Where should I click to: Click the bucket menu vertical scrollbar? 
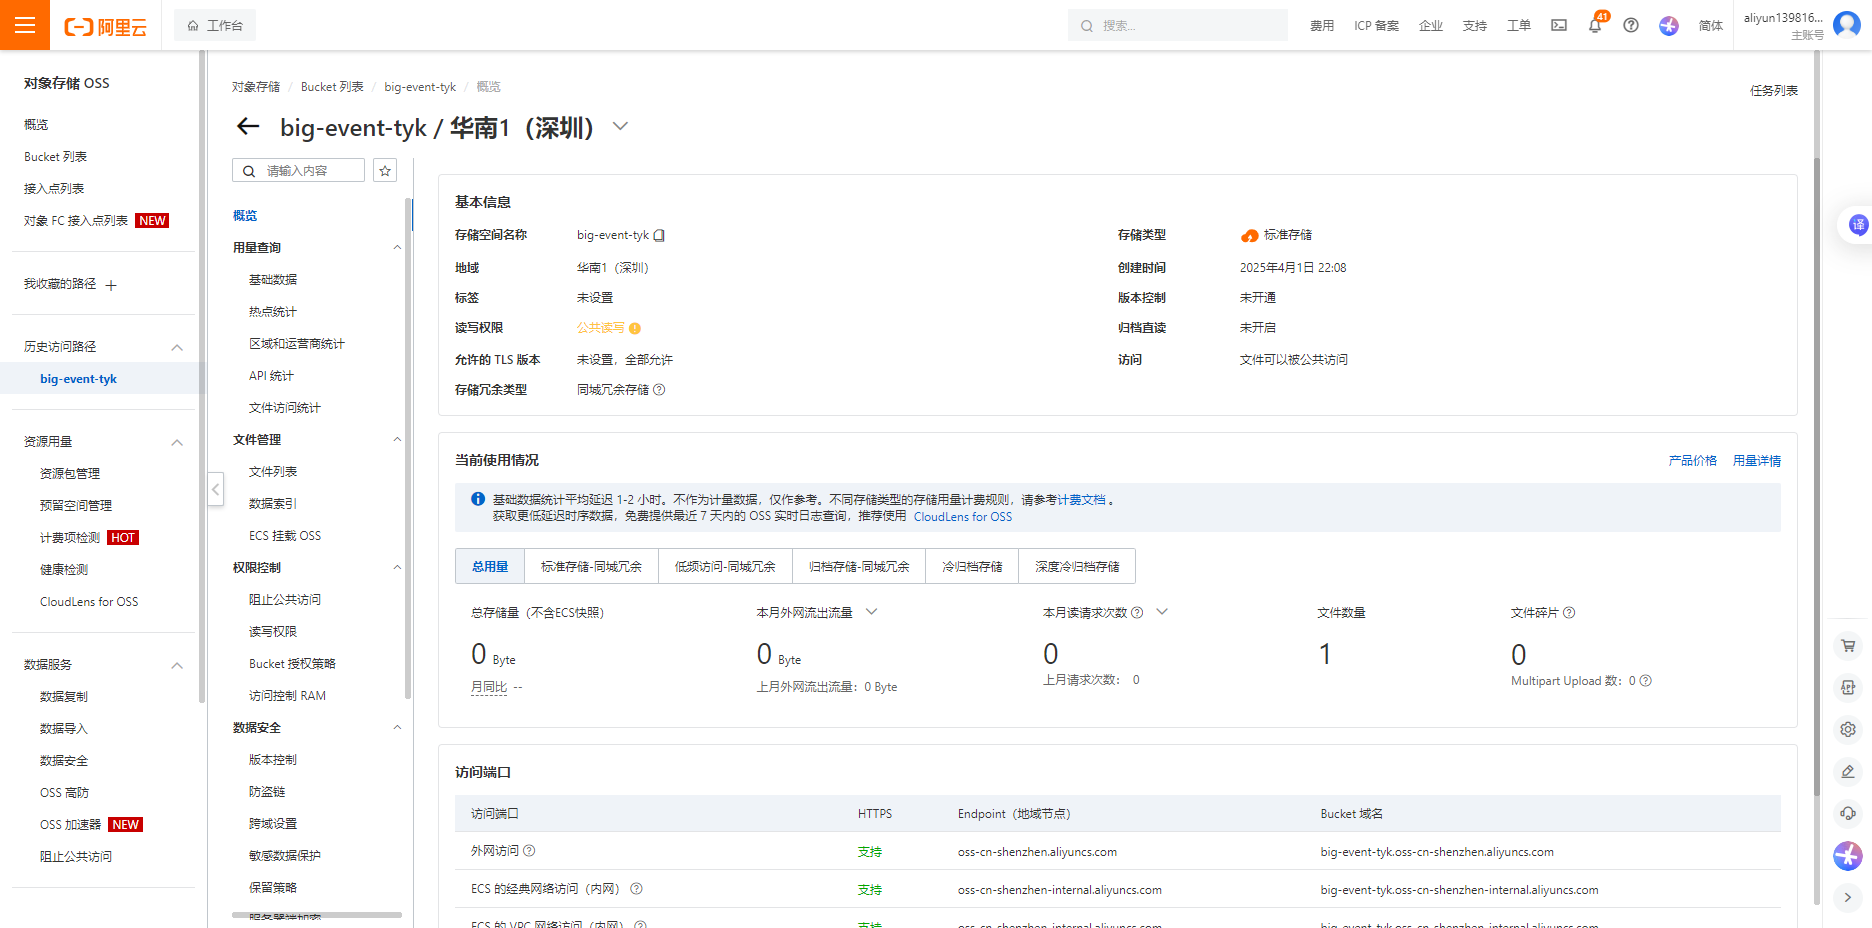408,448
